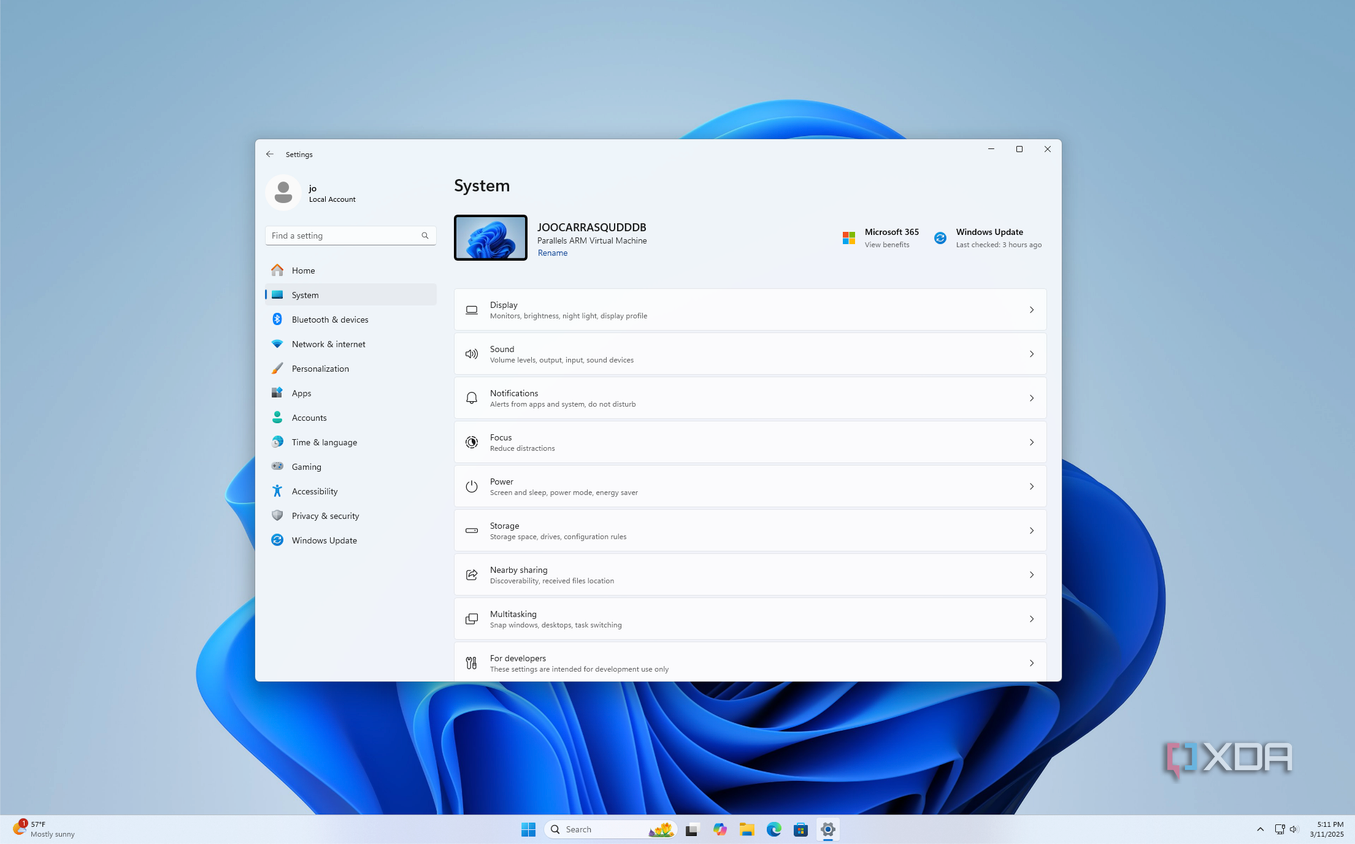Click the desktop wallpaper thumbnail of the PC
The width and height of the screenshot is (1355, 844).
pyautogui.click(x=490, y=238)
